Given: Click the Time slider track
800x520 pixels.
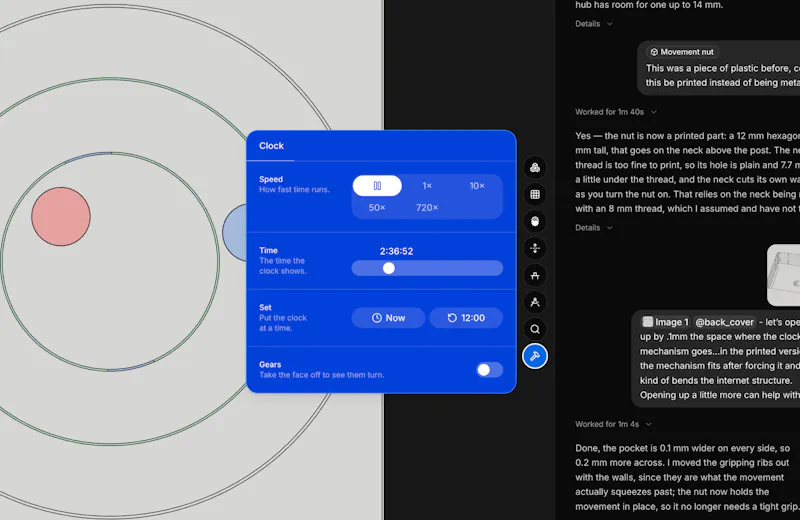Looking at the screenshot, I should 427,268.
